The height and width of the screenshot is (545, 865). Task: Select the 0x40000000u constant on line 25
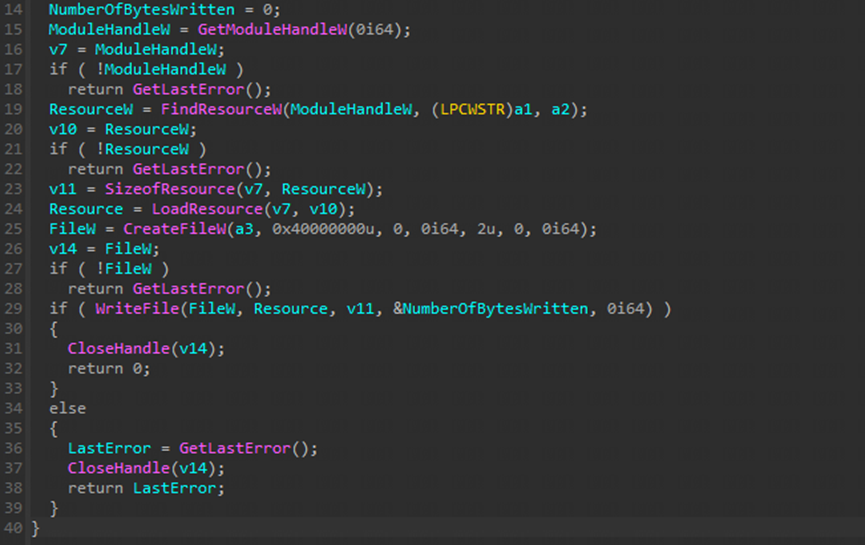click(x=323, y=228)
